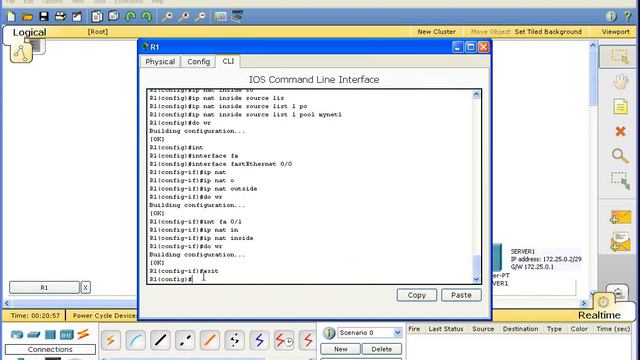This screenshot has height=360, width=640.
Task: Pick Copper Straight-Through cable
Action: (160, 340)
